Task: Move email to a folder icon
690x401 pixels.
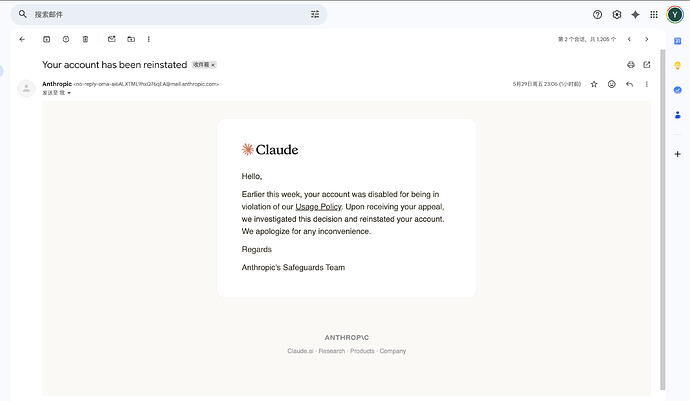Action: click(x=131, y=39)
